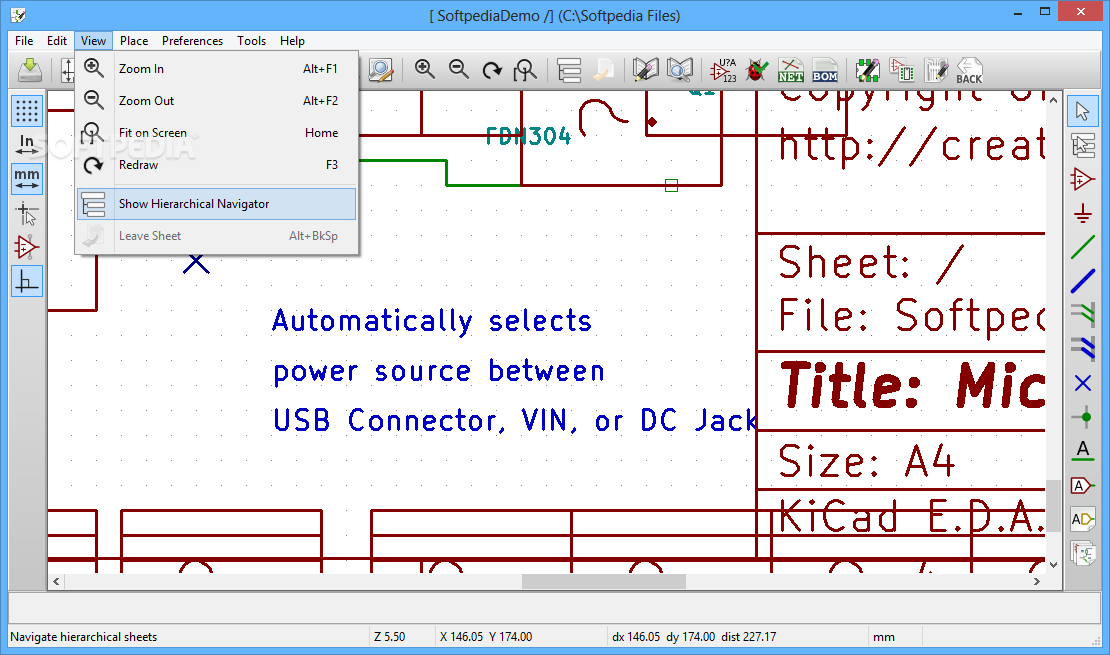Click the BACK import footprint fields icon
The width and height of the screenshot is (1110, 655).
(x=969, y=70)
